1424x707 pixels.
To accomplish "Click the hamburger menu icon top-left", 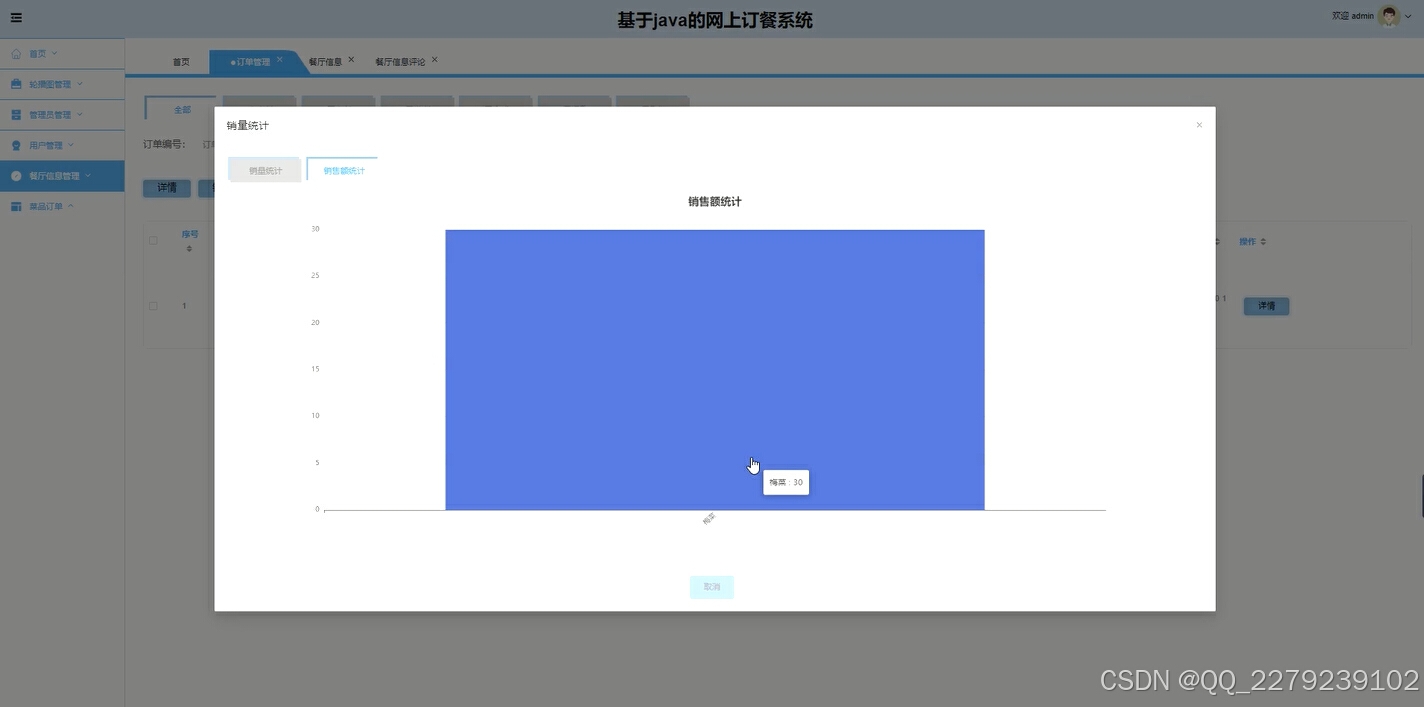I will click(x=17, y=17).
